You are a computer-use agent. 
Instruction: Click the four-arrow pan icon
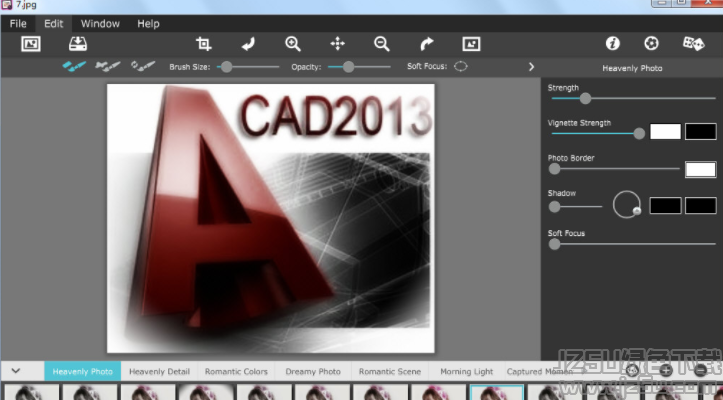click(x=338, y=44)
